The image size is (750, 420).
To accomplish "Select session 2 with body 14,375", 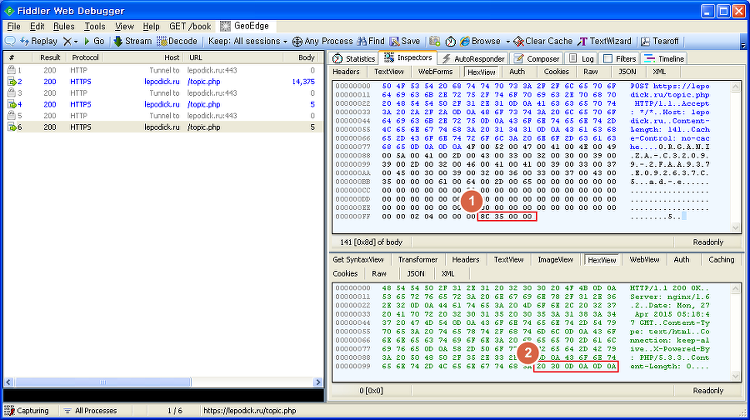I will tap(163, 82).
